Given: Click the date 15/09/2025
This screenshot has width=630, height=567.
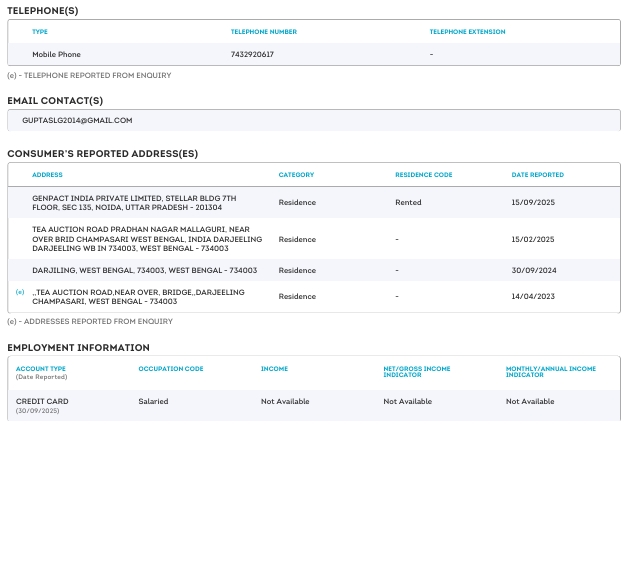Looking at the screenshot, I should [x=531, y=202].
